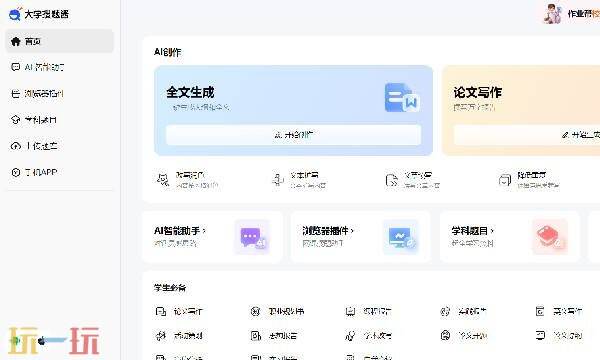Click the user avatar at top right
This screenshot has width=600, height=360.
coord(553,14)
